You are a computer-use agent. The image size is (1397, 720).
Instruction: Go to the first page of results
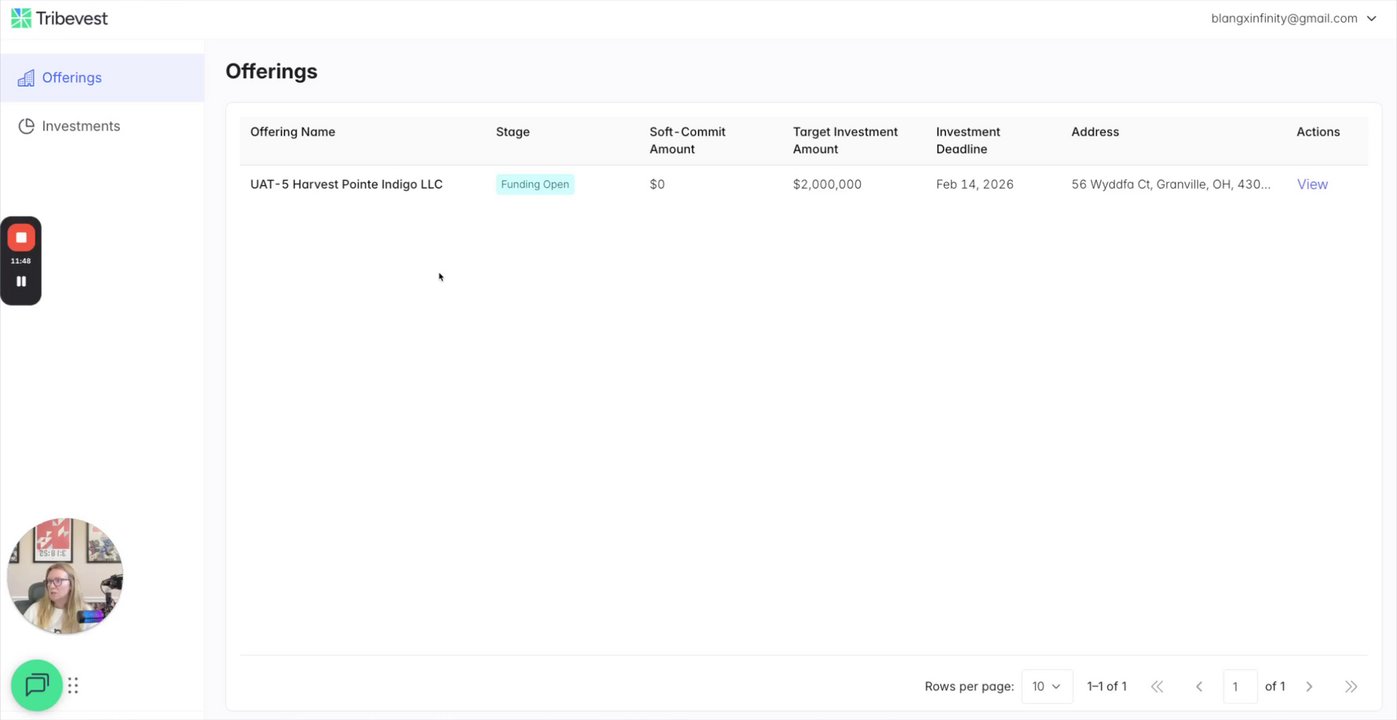1157,687
